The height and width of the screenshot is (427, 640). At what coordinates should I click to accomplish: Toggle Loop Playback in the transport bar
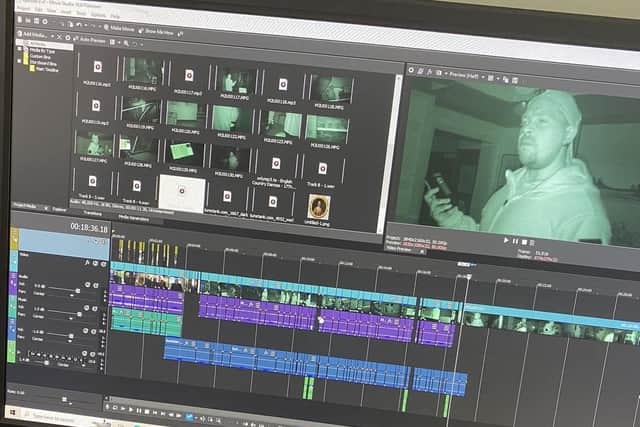coord(115,408)
